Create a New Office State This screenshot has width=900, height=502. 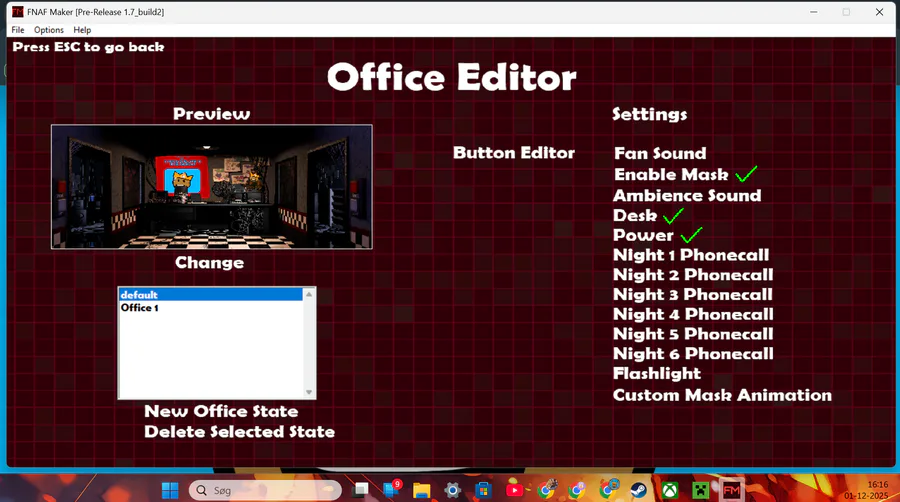pyautogui.click(x=221, y=411)
